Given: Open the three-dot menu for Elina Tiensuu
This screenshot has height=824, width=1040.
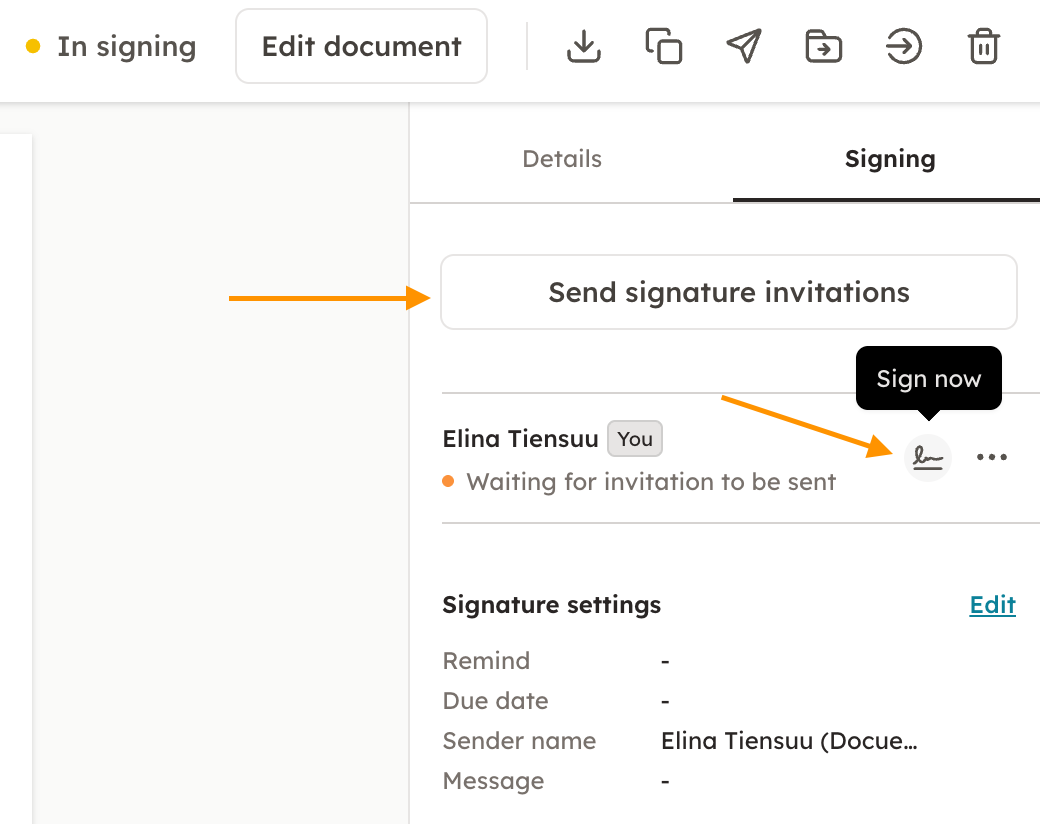Looking at the screenshot, I should click(991, 458).
